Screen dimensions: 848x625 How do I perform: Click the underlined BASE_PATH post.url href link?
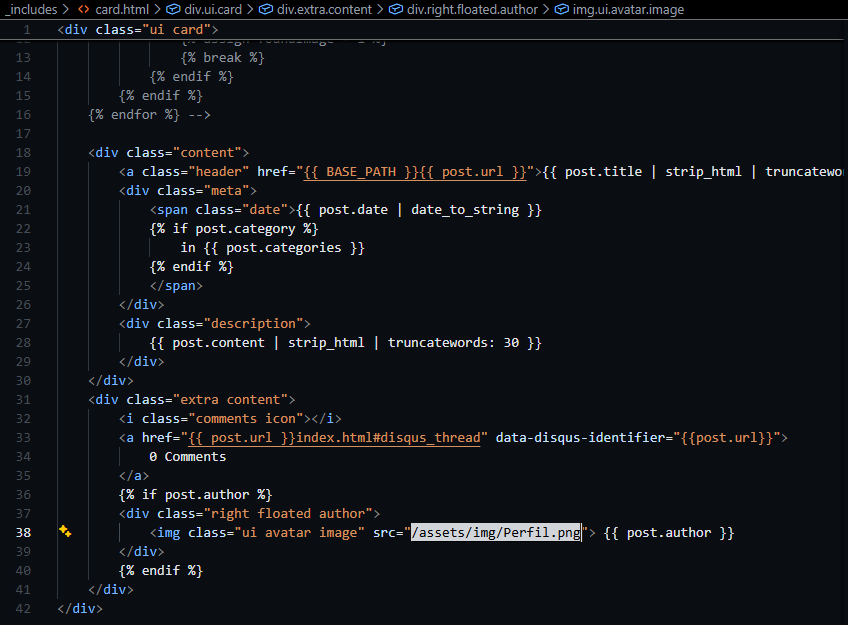coord(414,171)
